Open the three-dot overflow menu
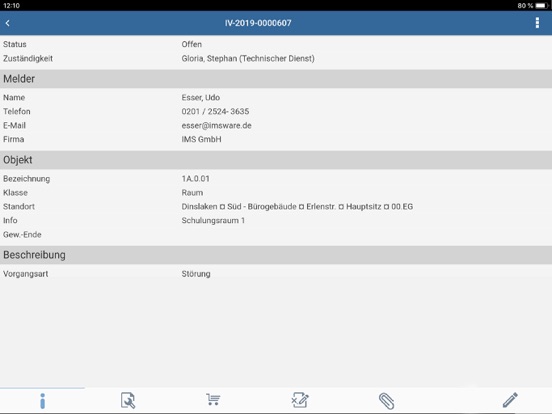The image size is (552, 414). click(537, 23)
